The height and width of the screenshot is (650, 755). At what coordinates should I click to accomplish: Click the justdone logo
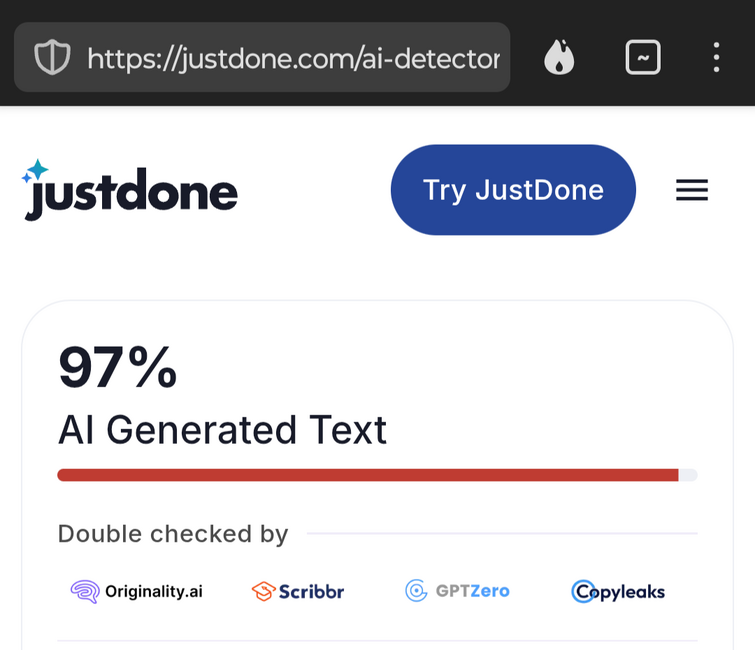130,190
